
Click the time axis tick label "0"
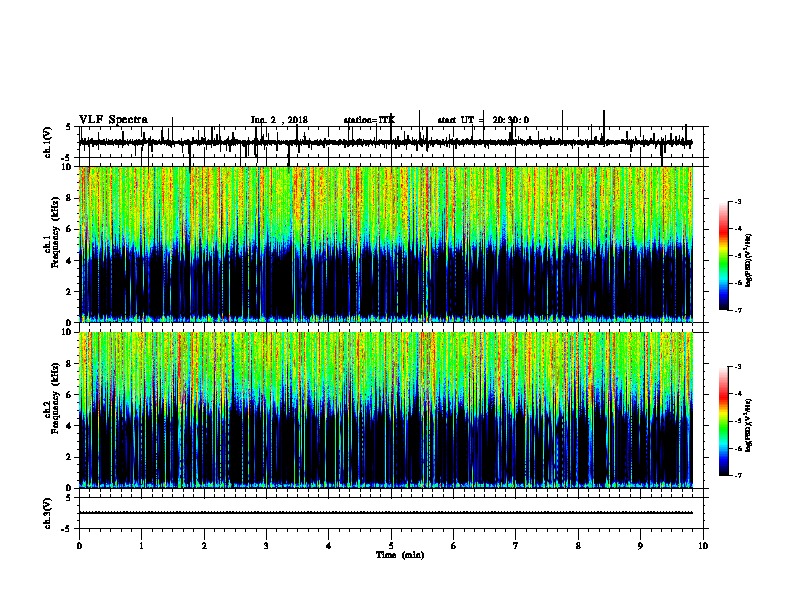tap(79, 546)
